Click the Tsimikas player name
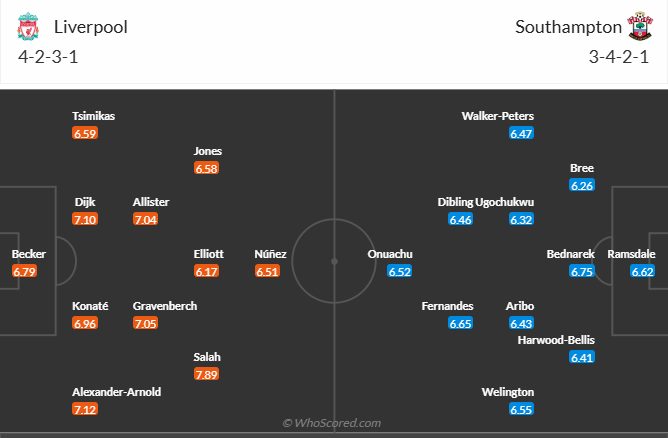This screenshot has width=668, height=438. [x=93, y=116]
